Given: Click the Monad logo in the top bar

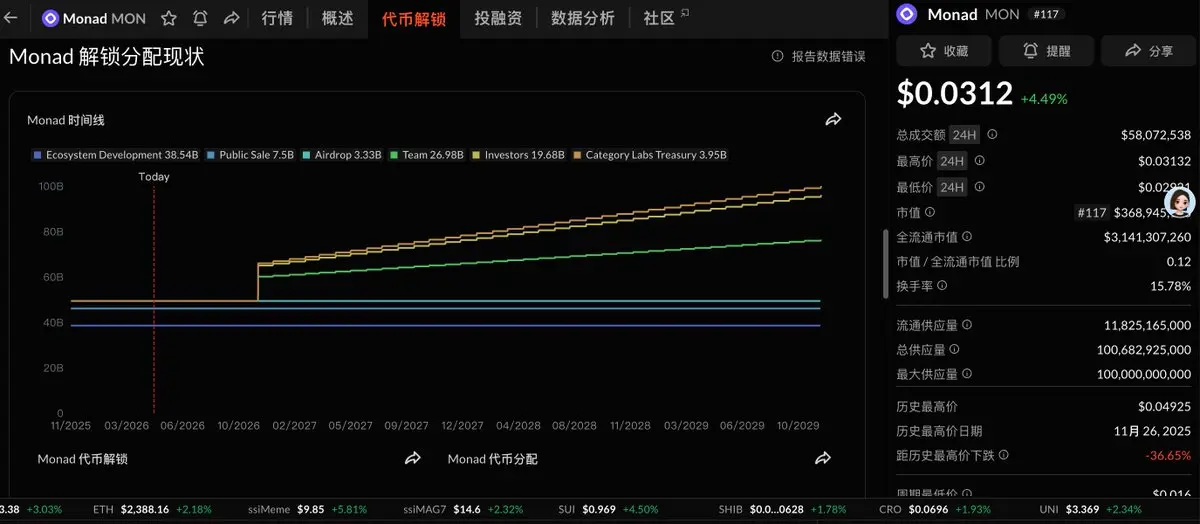Looking at the screenshot, I should [50, 18].
